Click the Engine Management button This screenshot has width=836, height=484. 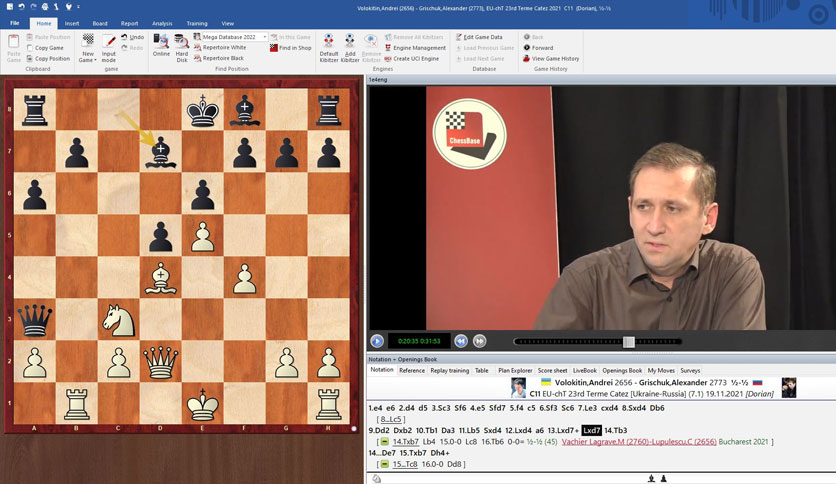pos(415,48)
